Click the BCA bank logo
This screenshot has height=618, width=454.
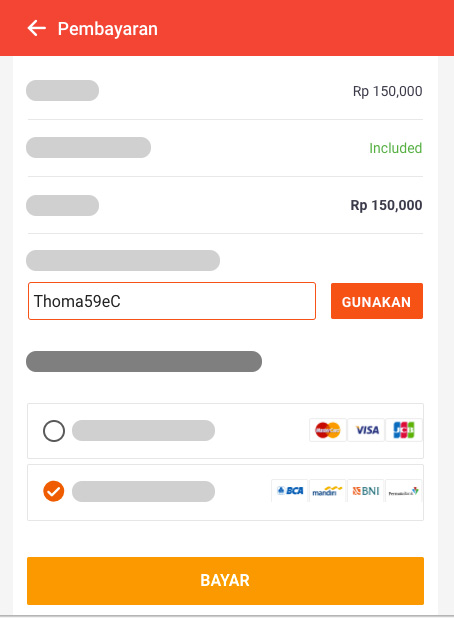pos(290,491)
